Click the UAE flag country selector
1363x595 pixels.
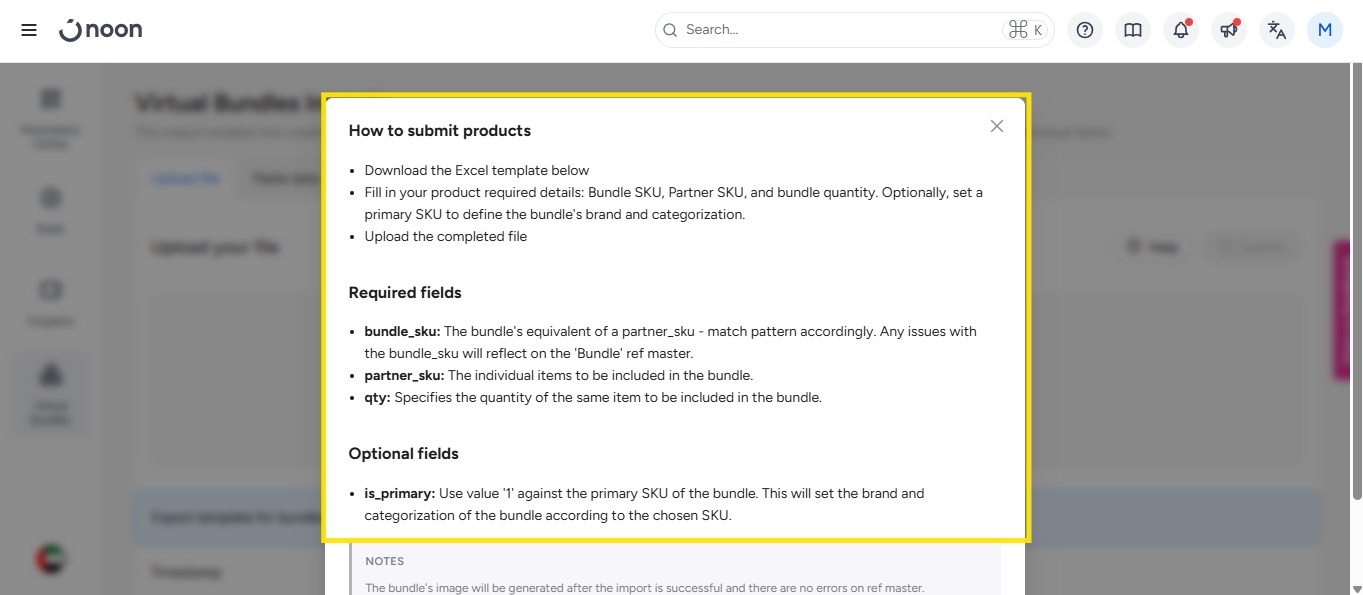[50, 558]
